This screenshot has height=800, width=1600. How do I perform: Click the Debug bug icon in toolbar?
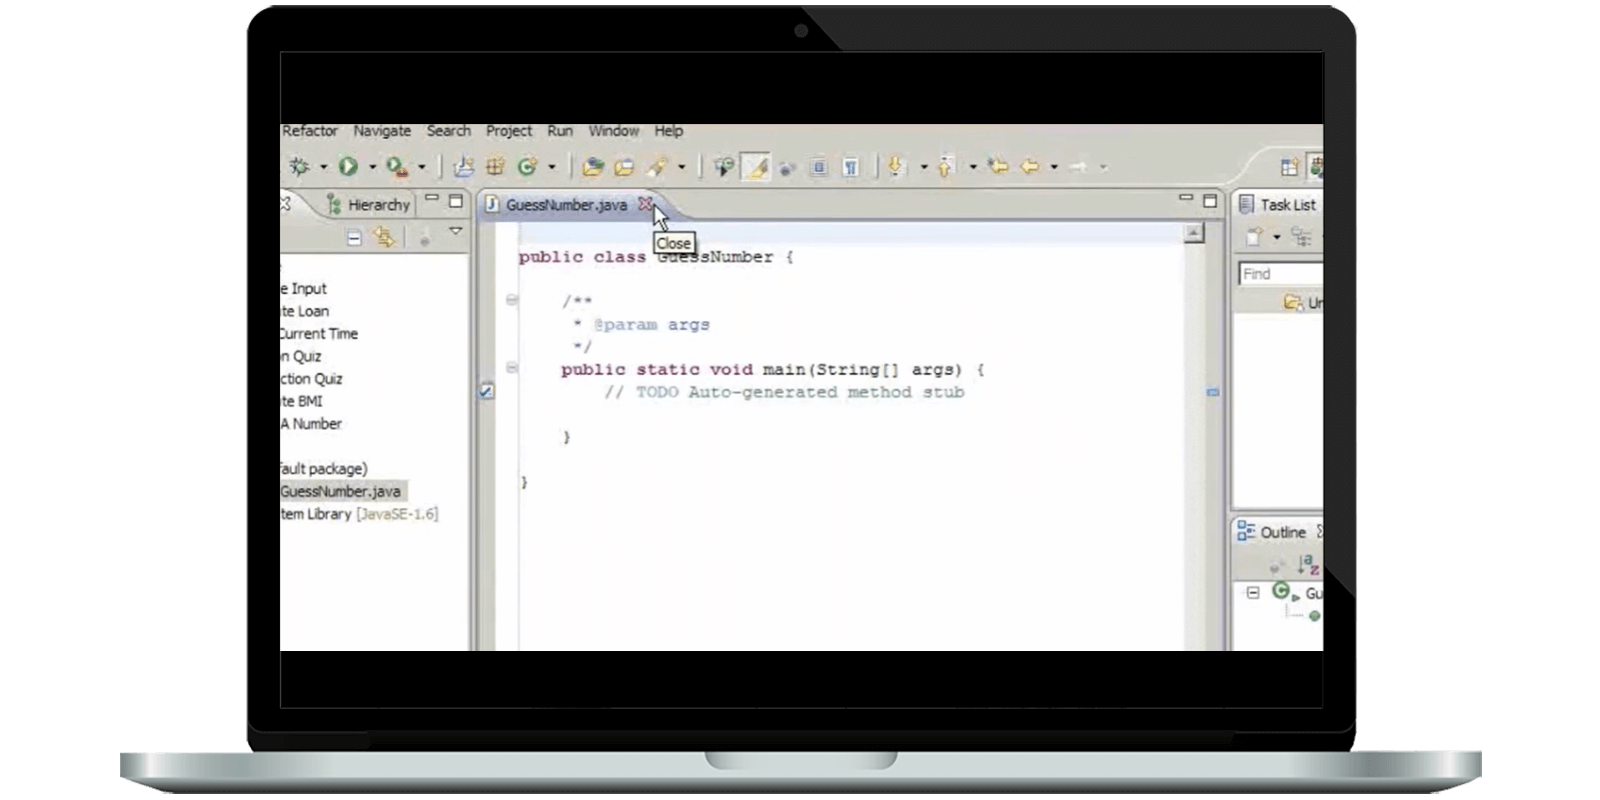click(x=298, y=167)
